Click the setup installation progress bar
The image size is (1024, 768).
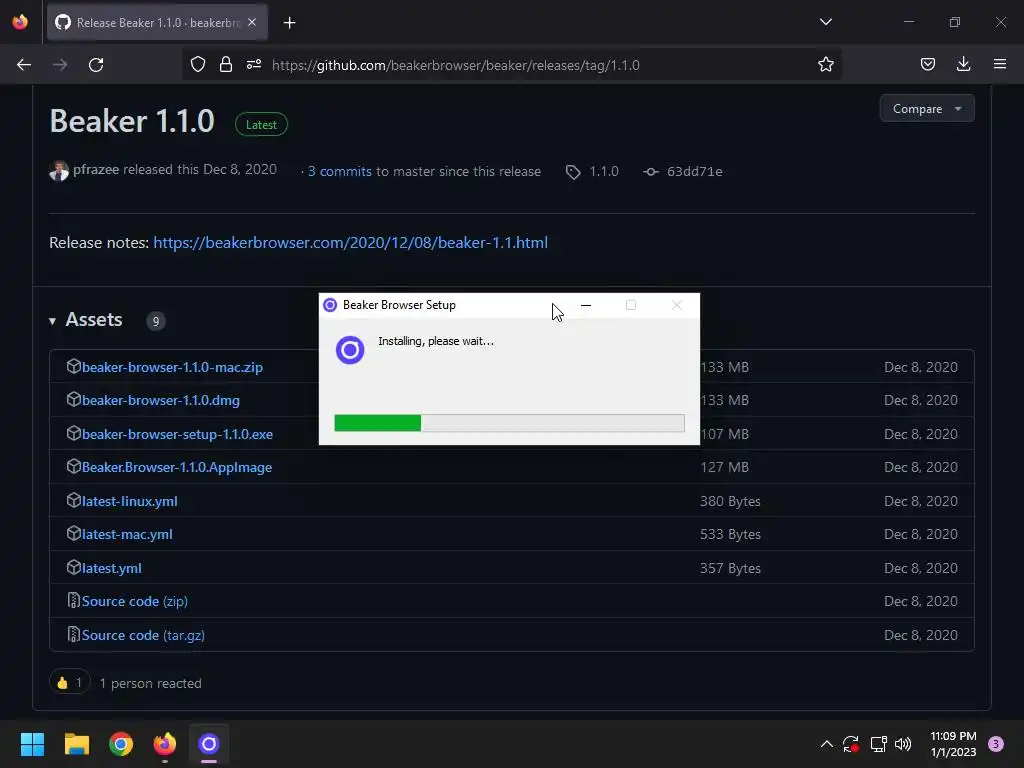(509, 423)
